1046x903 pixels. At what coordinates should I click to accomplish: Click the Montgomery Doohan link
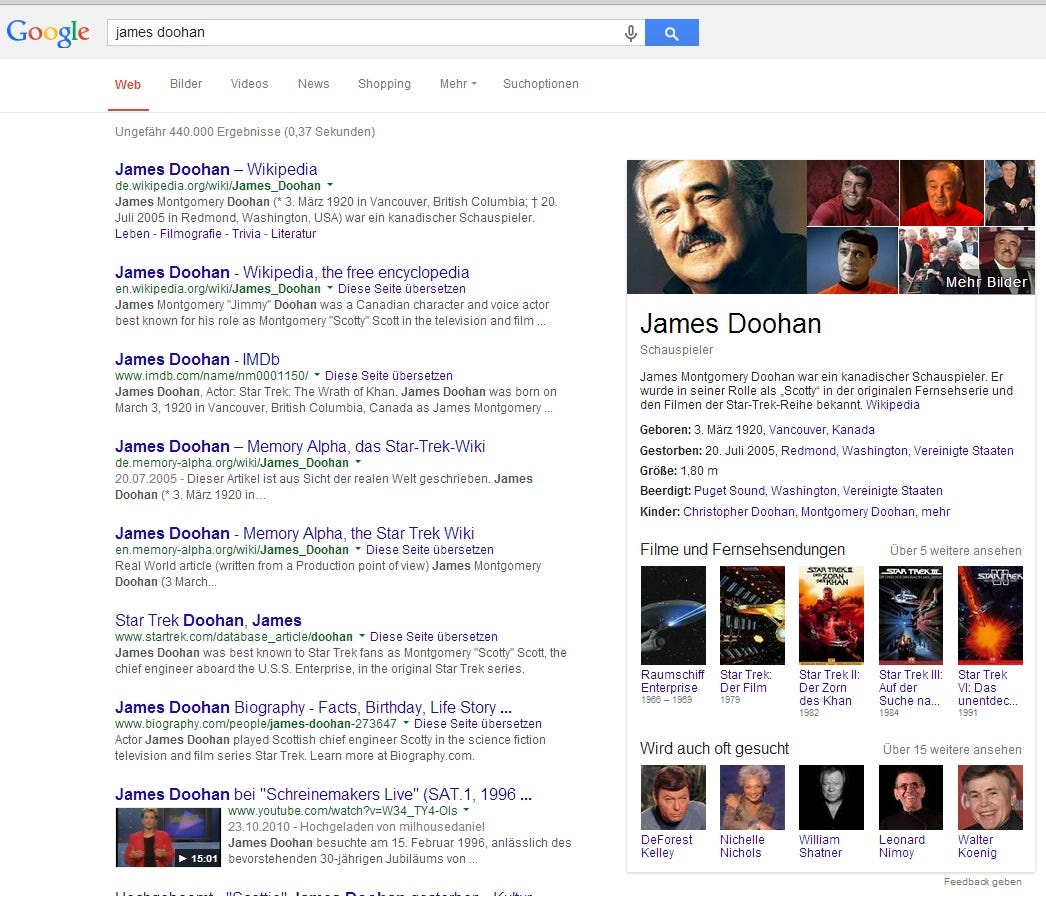tap(857, 512)
